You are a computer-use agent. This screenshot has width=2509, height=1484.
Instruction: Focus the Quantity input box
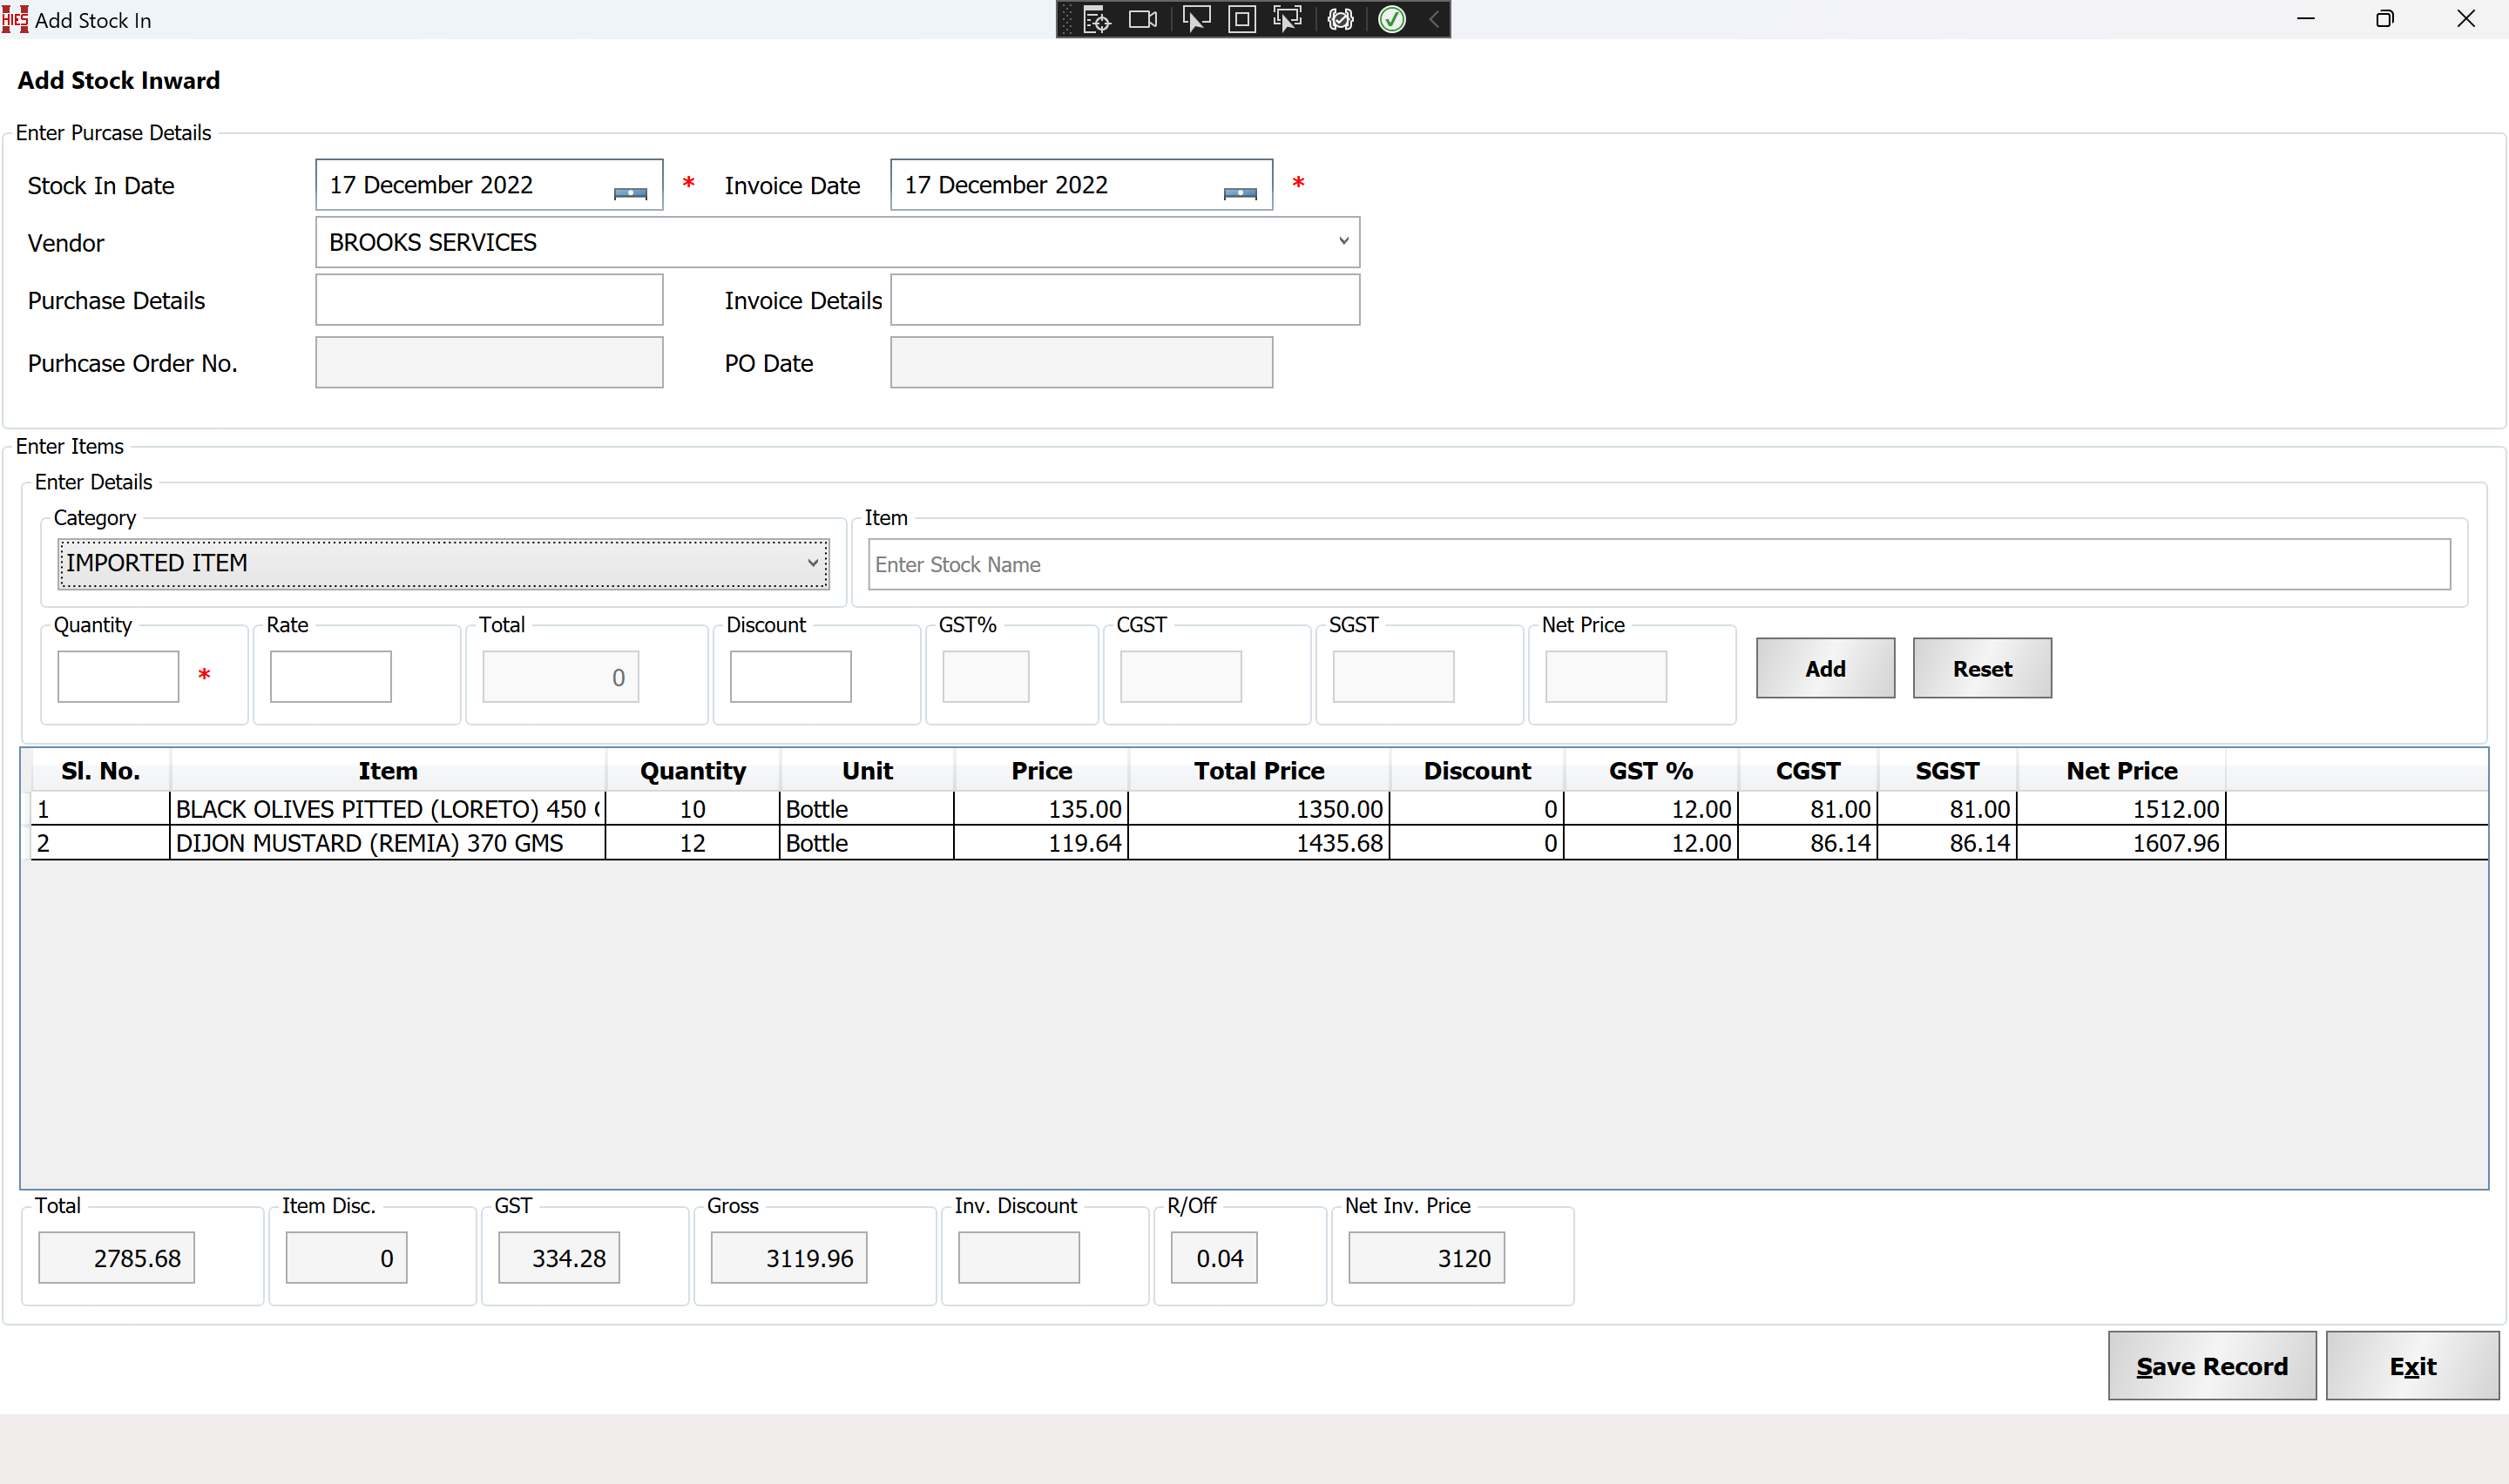pyautogui.click(x=118, y=677)
